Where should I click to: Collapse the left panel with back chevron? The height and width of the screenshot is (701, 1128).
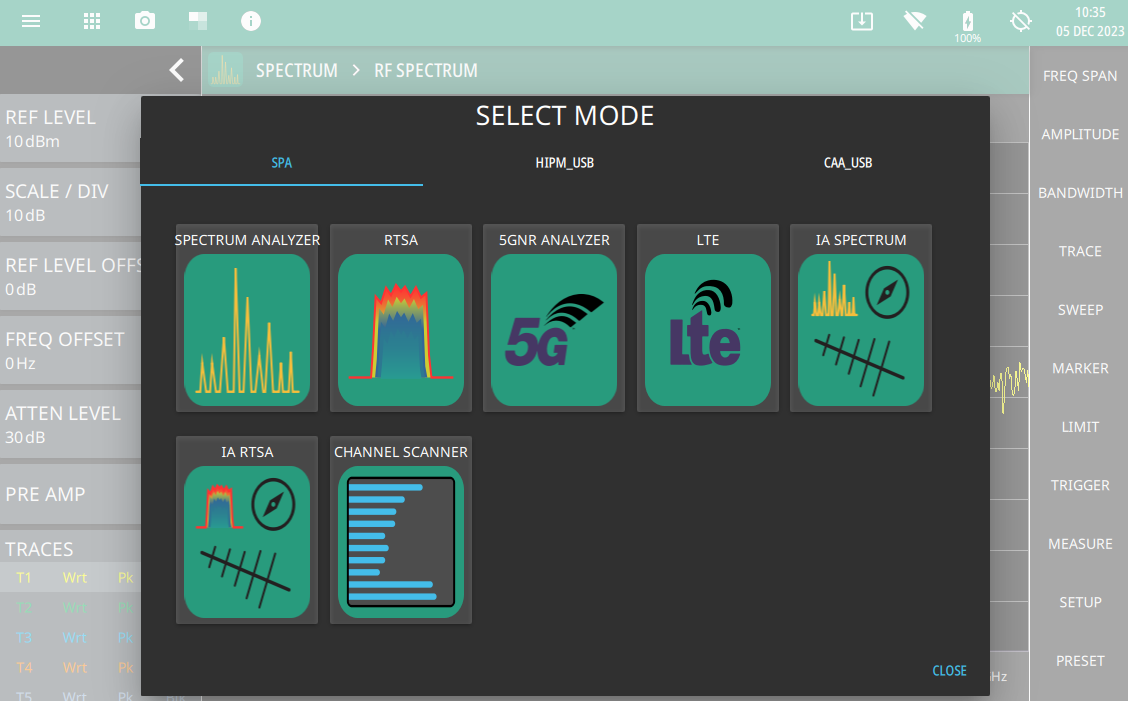click(177, 70)
